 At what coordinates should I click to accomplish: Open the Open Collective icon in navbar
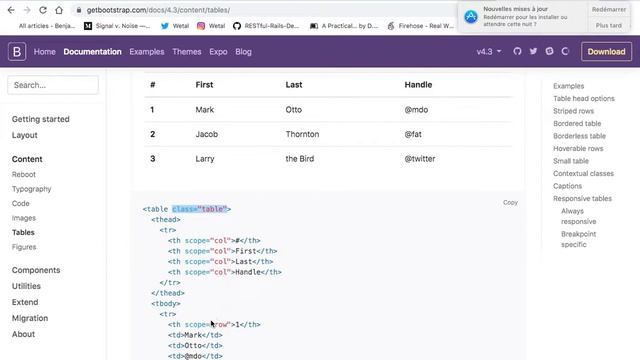565,51
